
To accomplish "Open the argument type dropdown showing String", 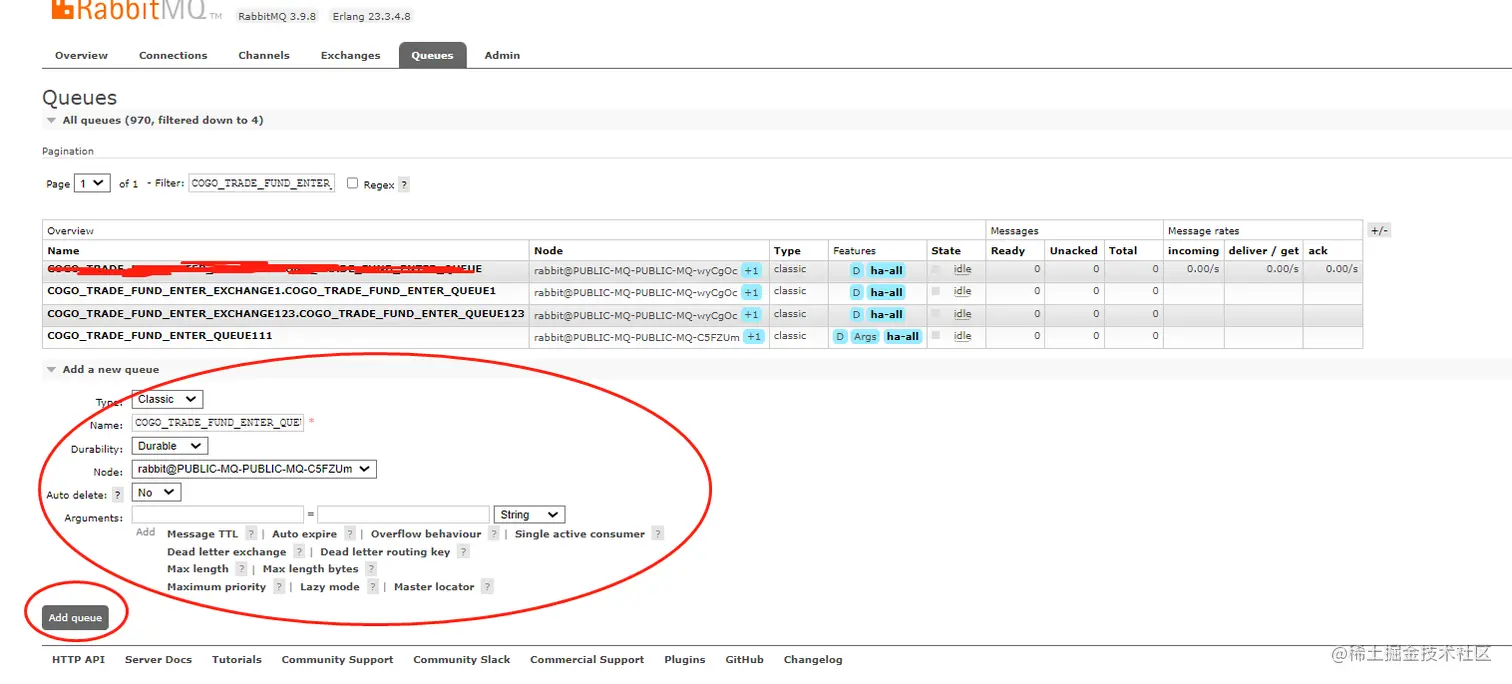I will (530, 515).
